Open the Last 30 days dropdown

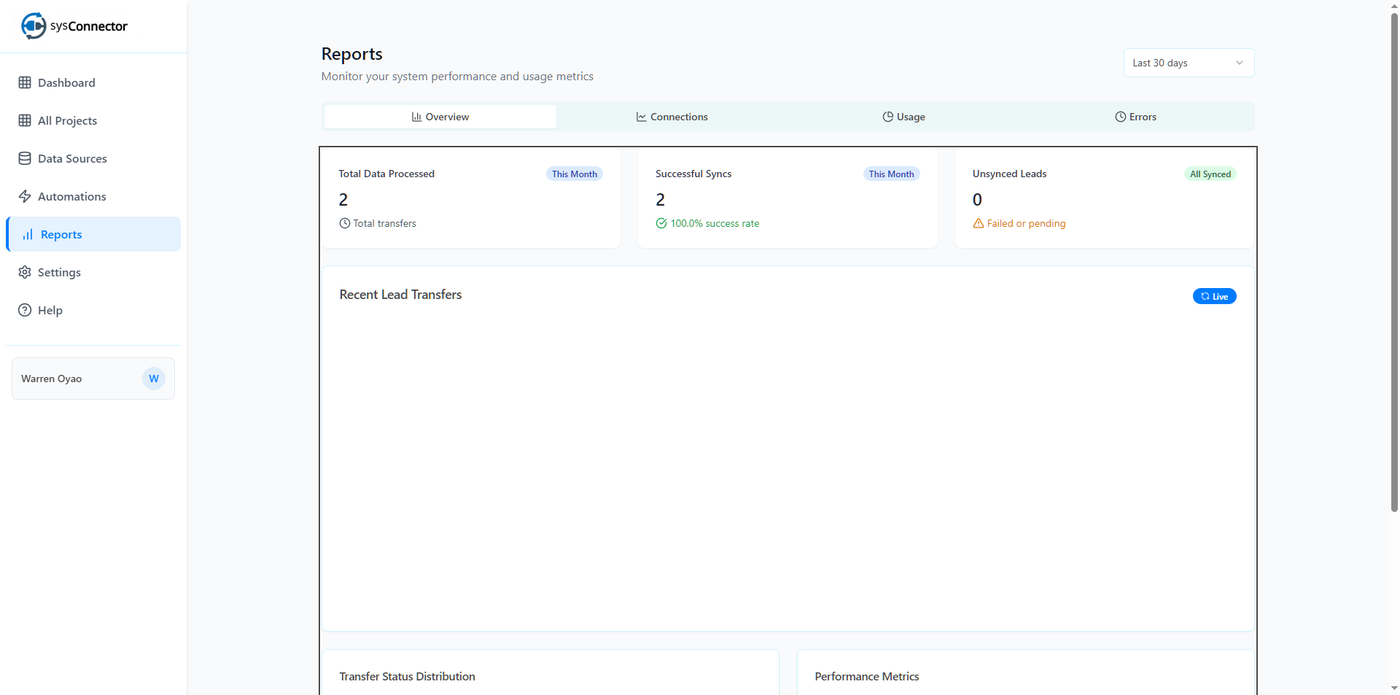[1187, 63]
